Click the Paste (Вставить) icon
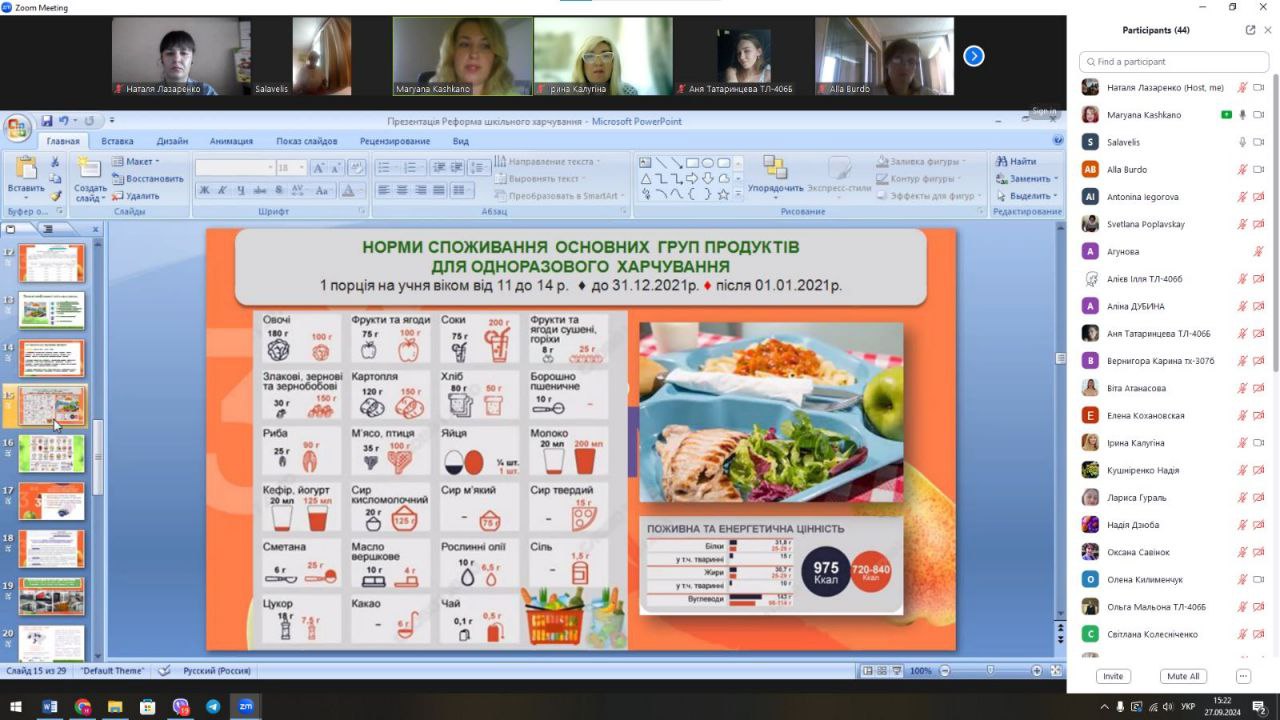 tap(25, 175)
